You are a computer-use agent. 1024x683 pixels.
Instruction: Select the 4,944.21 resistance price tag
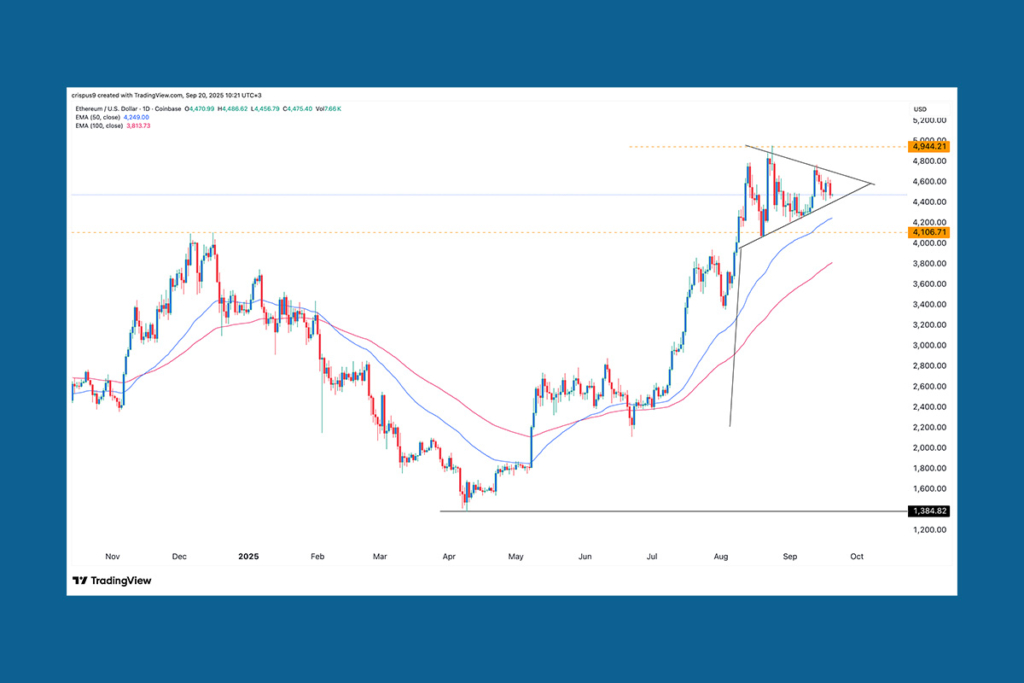[928, 146]
